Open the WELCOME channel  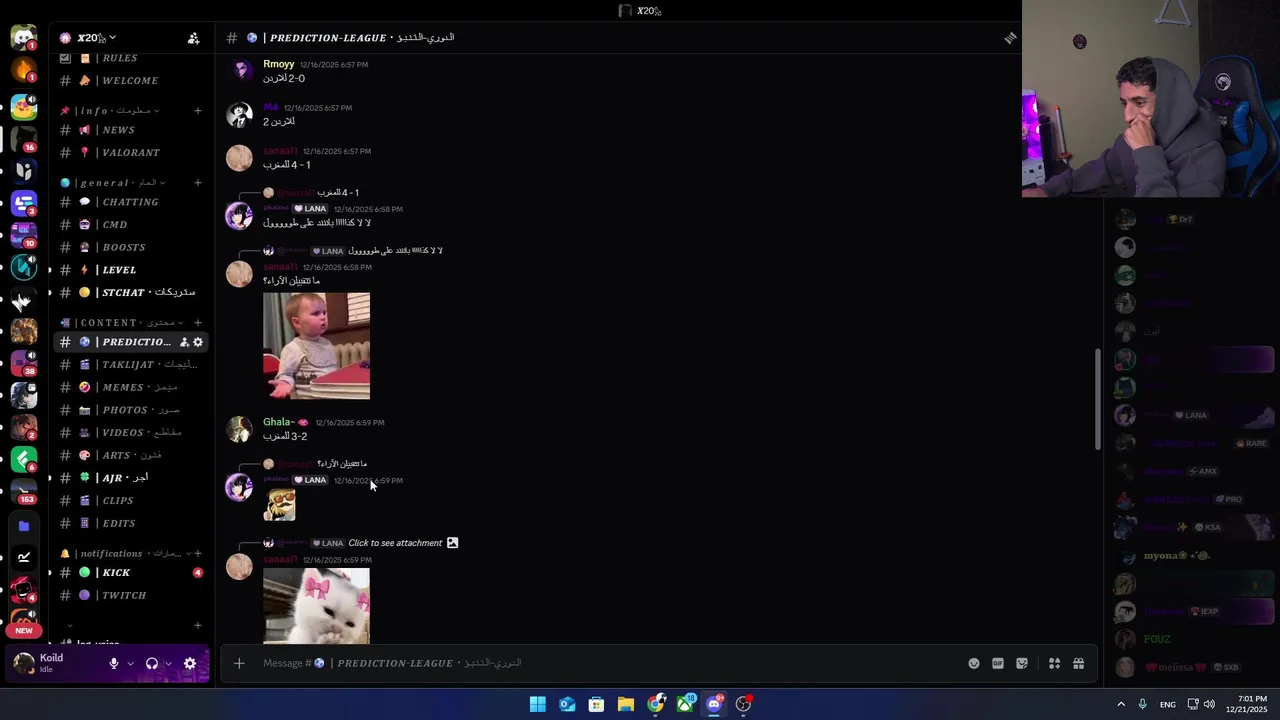tap(130, 81)
